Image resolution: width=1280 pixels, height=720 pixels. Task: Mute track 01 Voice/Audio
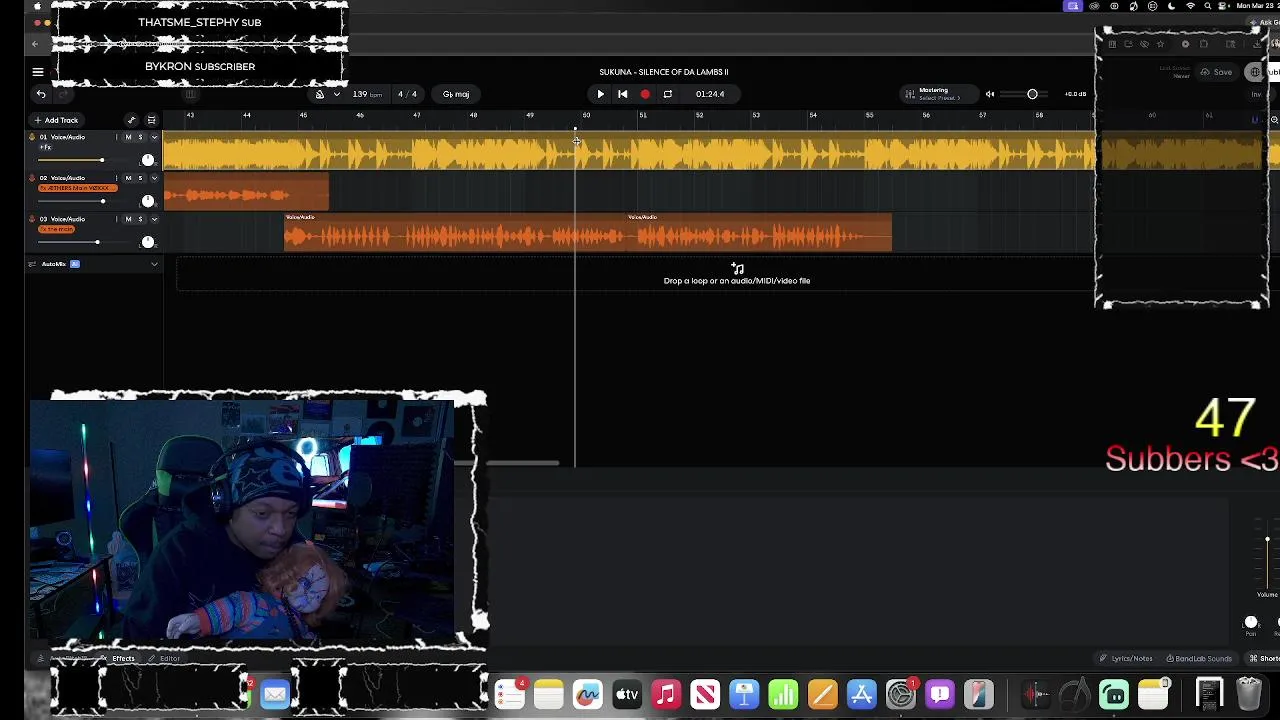point(128,137)
